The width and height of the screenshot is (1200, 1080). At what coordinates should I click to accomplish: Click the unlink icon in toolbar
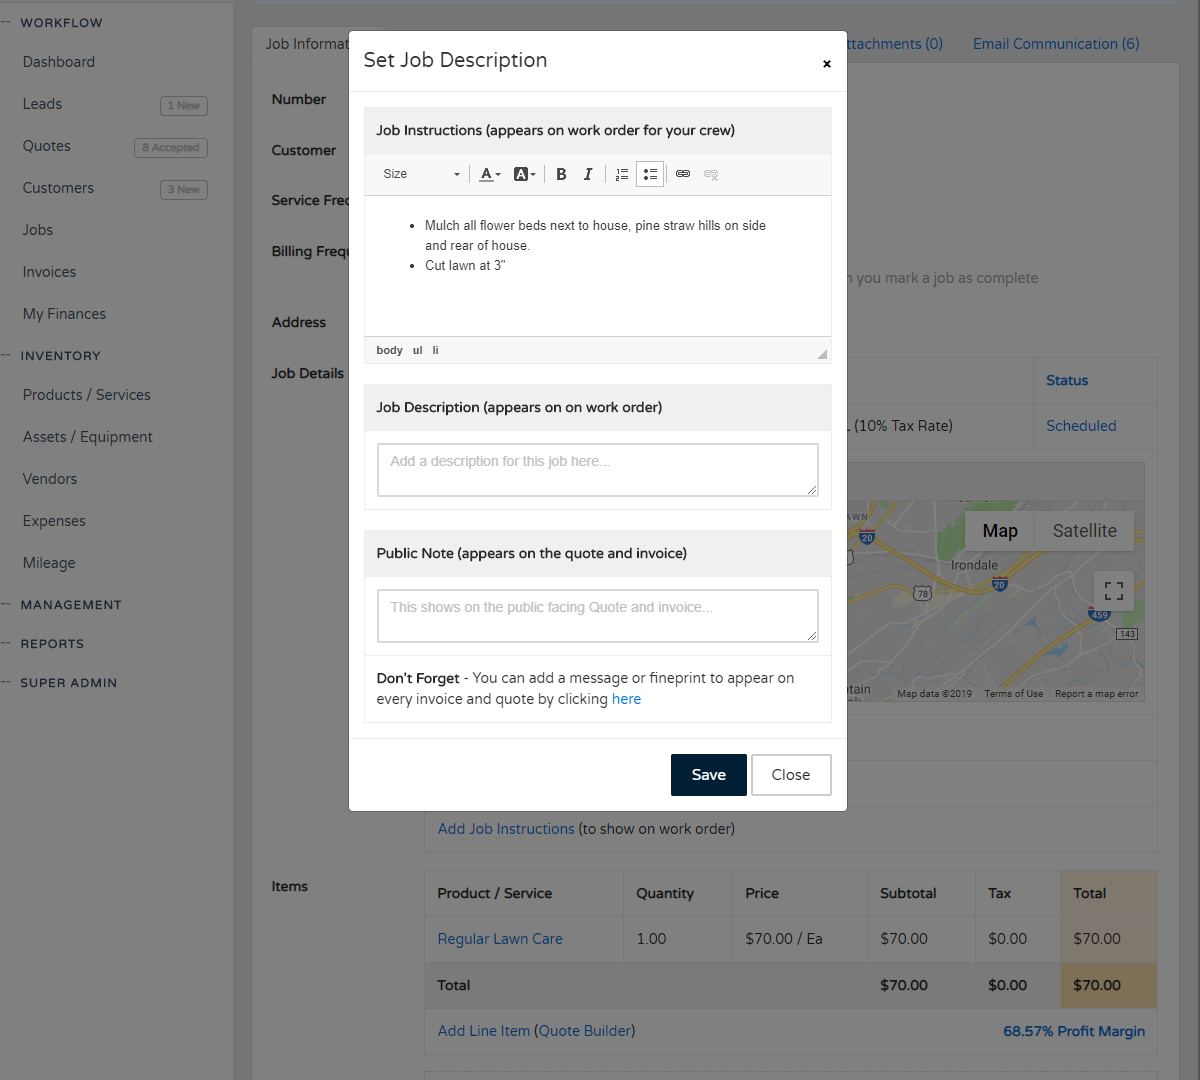coord(711,174)
